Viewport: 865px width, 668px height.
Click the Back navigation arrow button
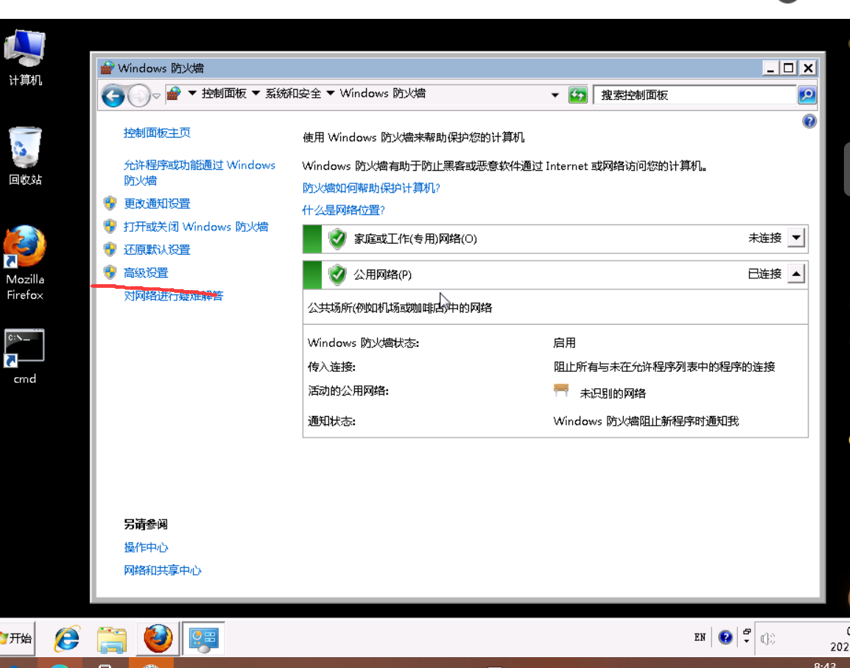click(113, 96)
